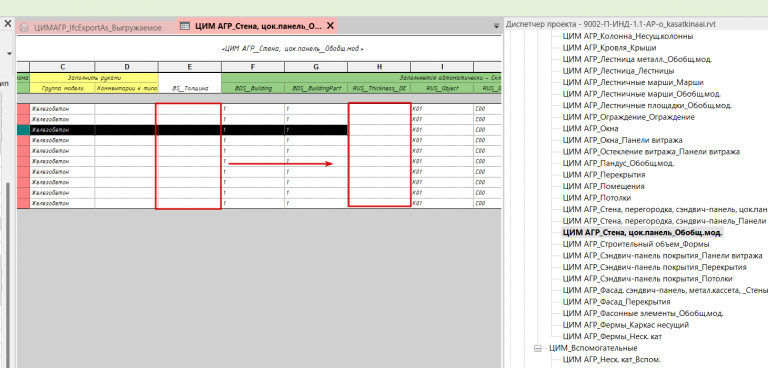Open ЦИМ АГР_Лестничные марши_Обобщ.мод. schedule
Viewport: 768px width, 368px height.
pos(642,94)
